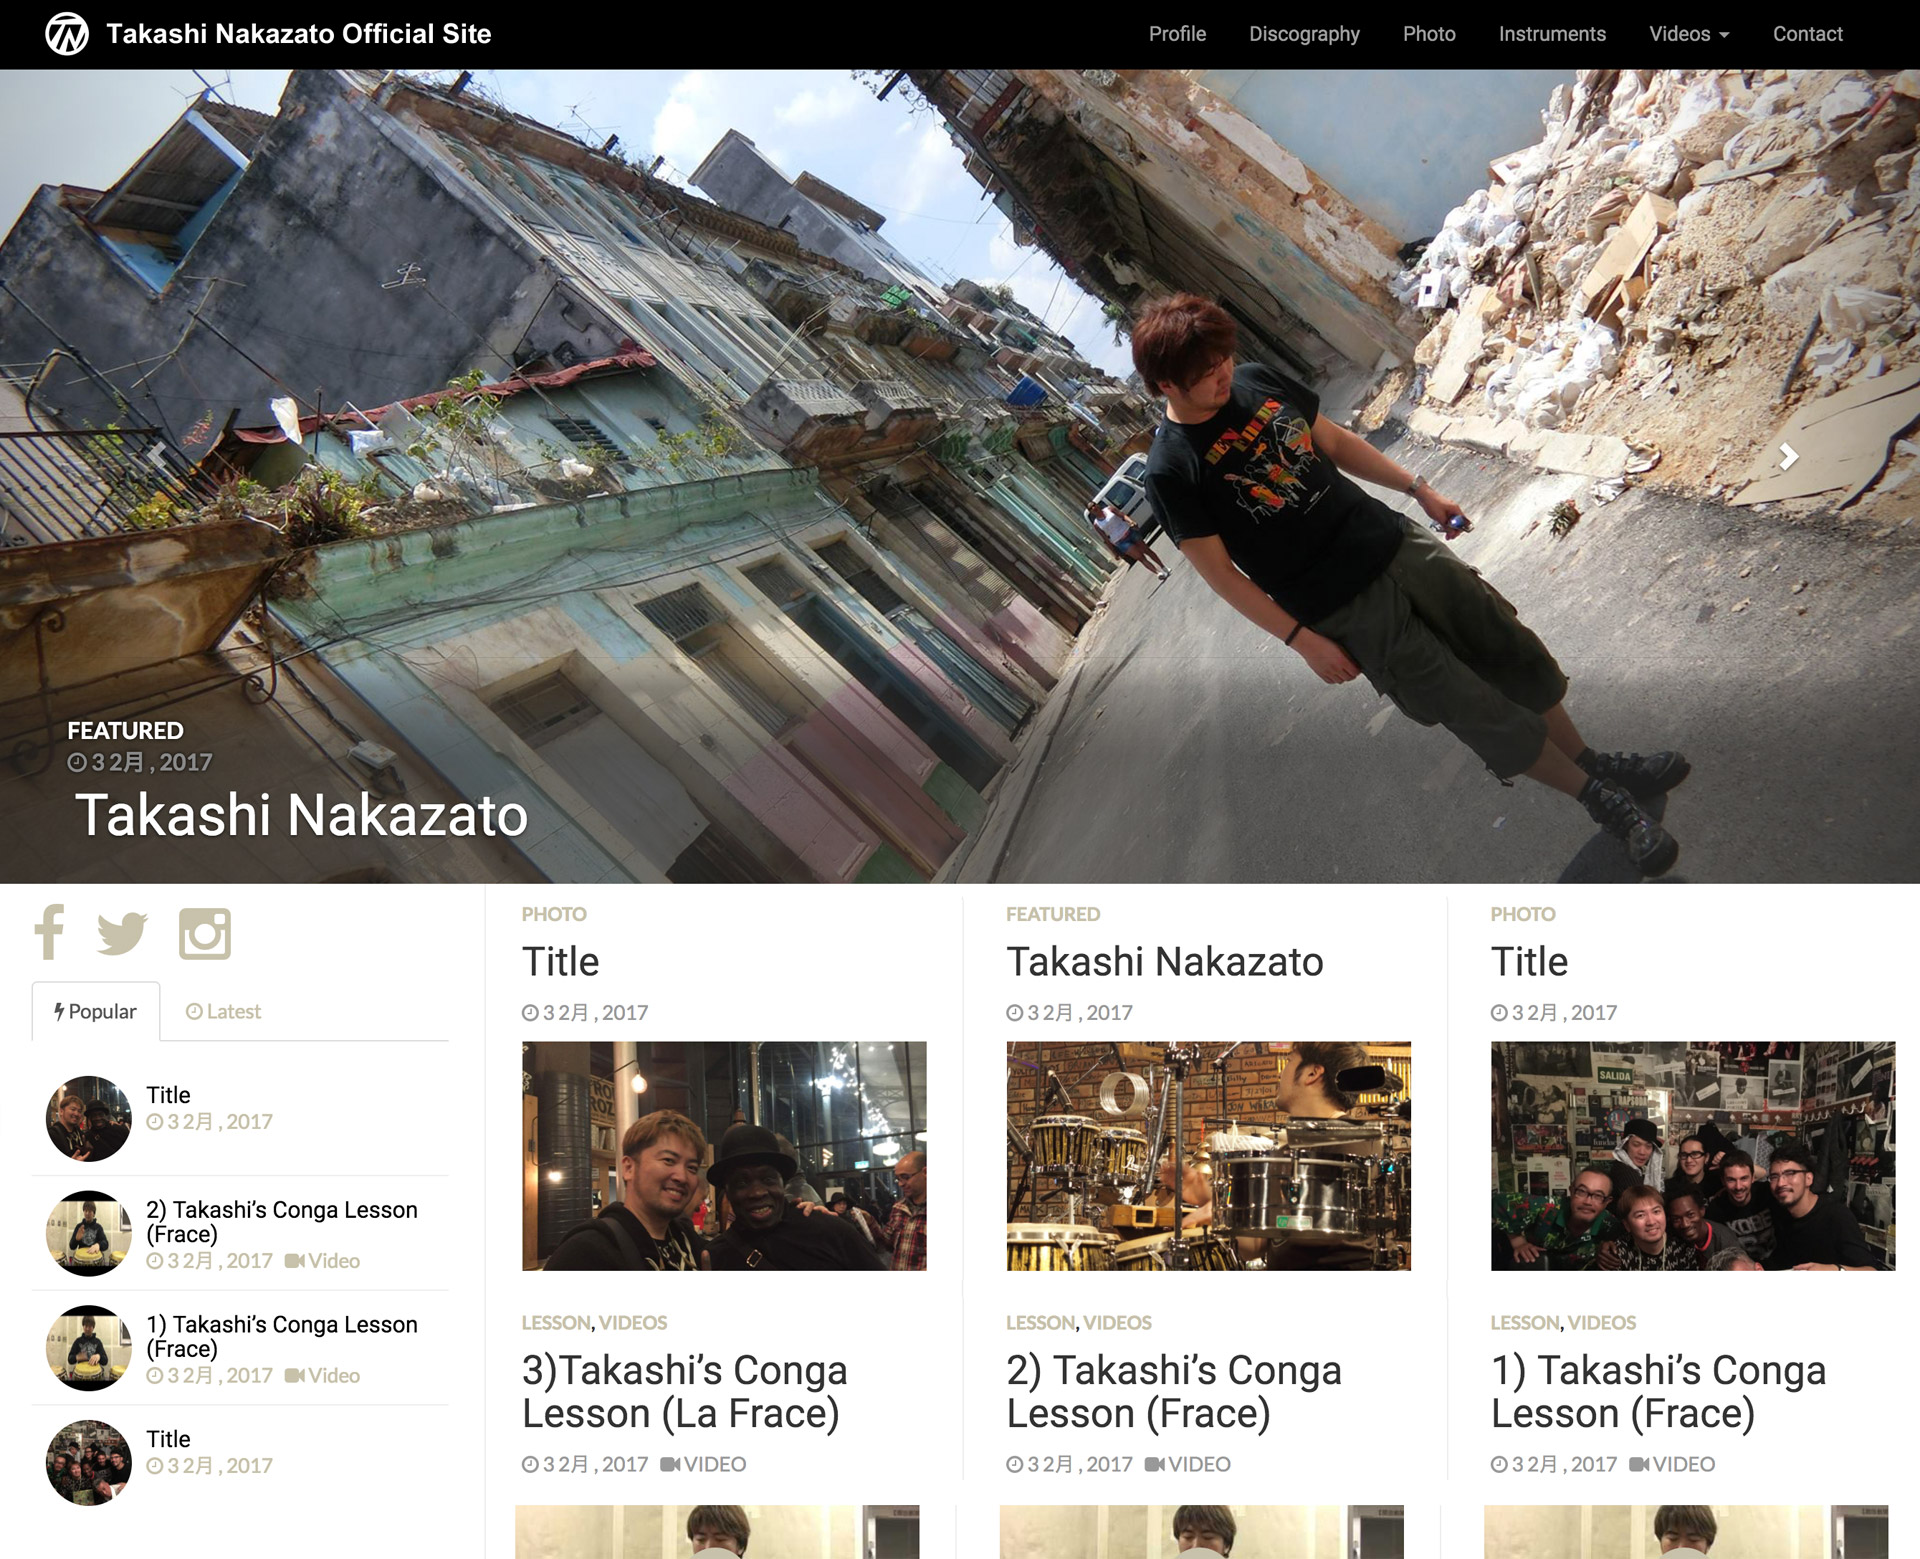Open third column Title post heading

click(1529, 962)
